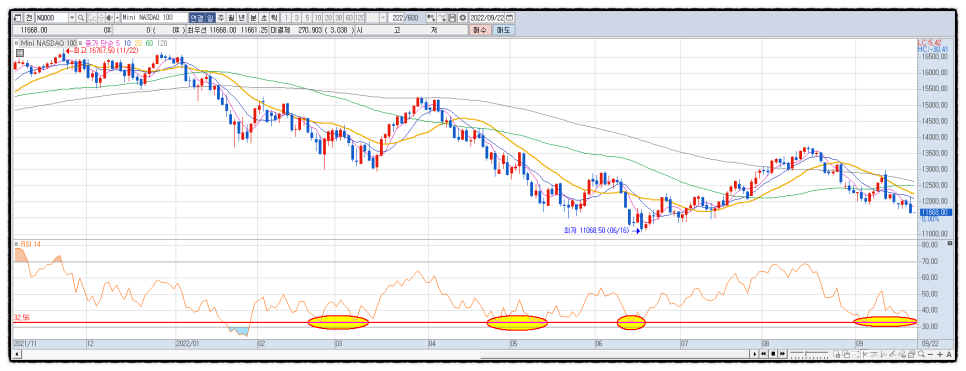Click the copy chart icon in bottom toolbar
The image size is (966, 371).
point(846,354)
